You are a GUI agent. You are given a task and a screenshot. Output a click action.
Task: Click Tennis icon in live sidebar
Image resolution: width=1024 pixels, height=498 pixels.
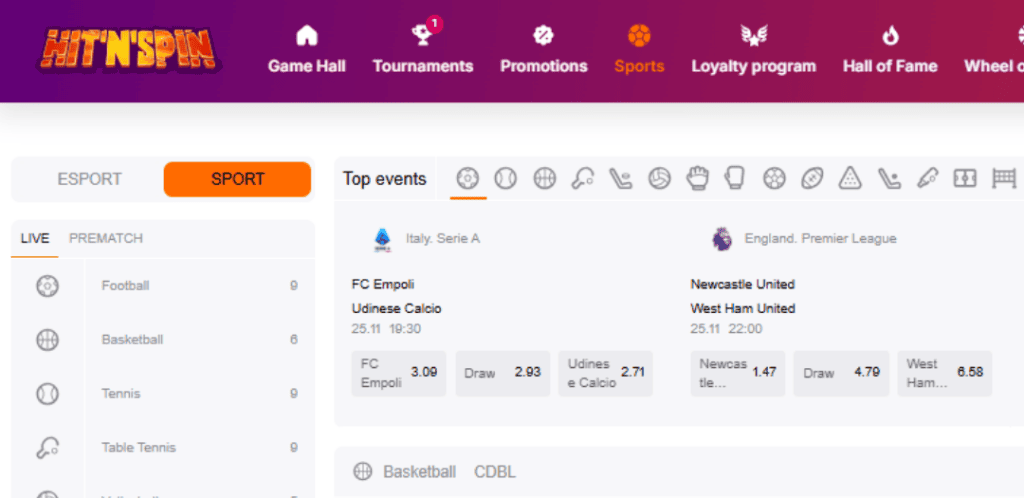pos(48,394)
